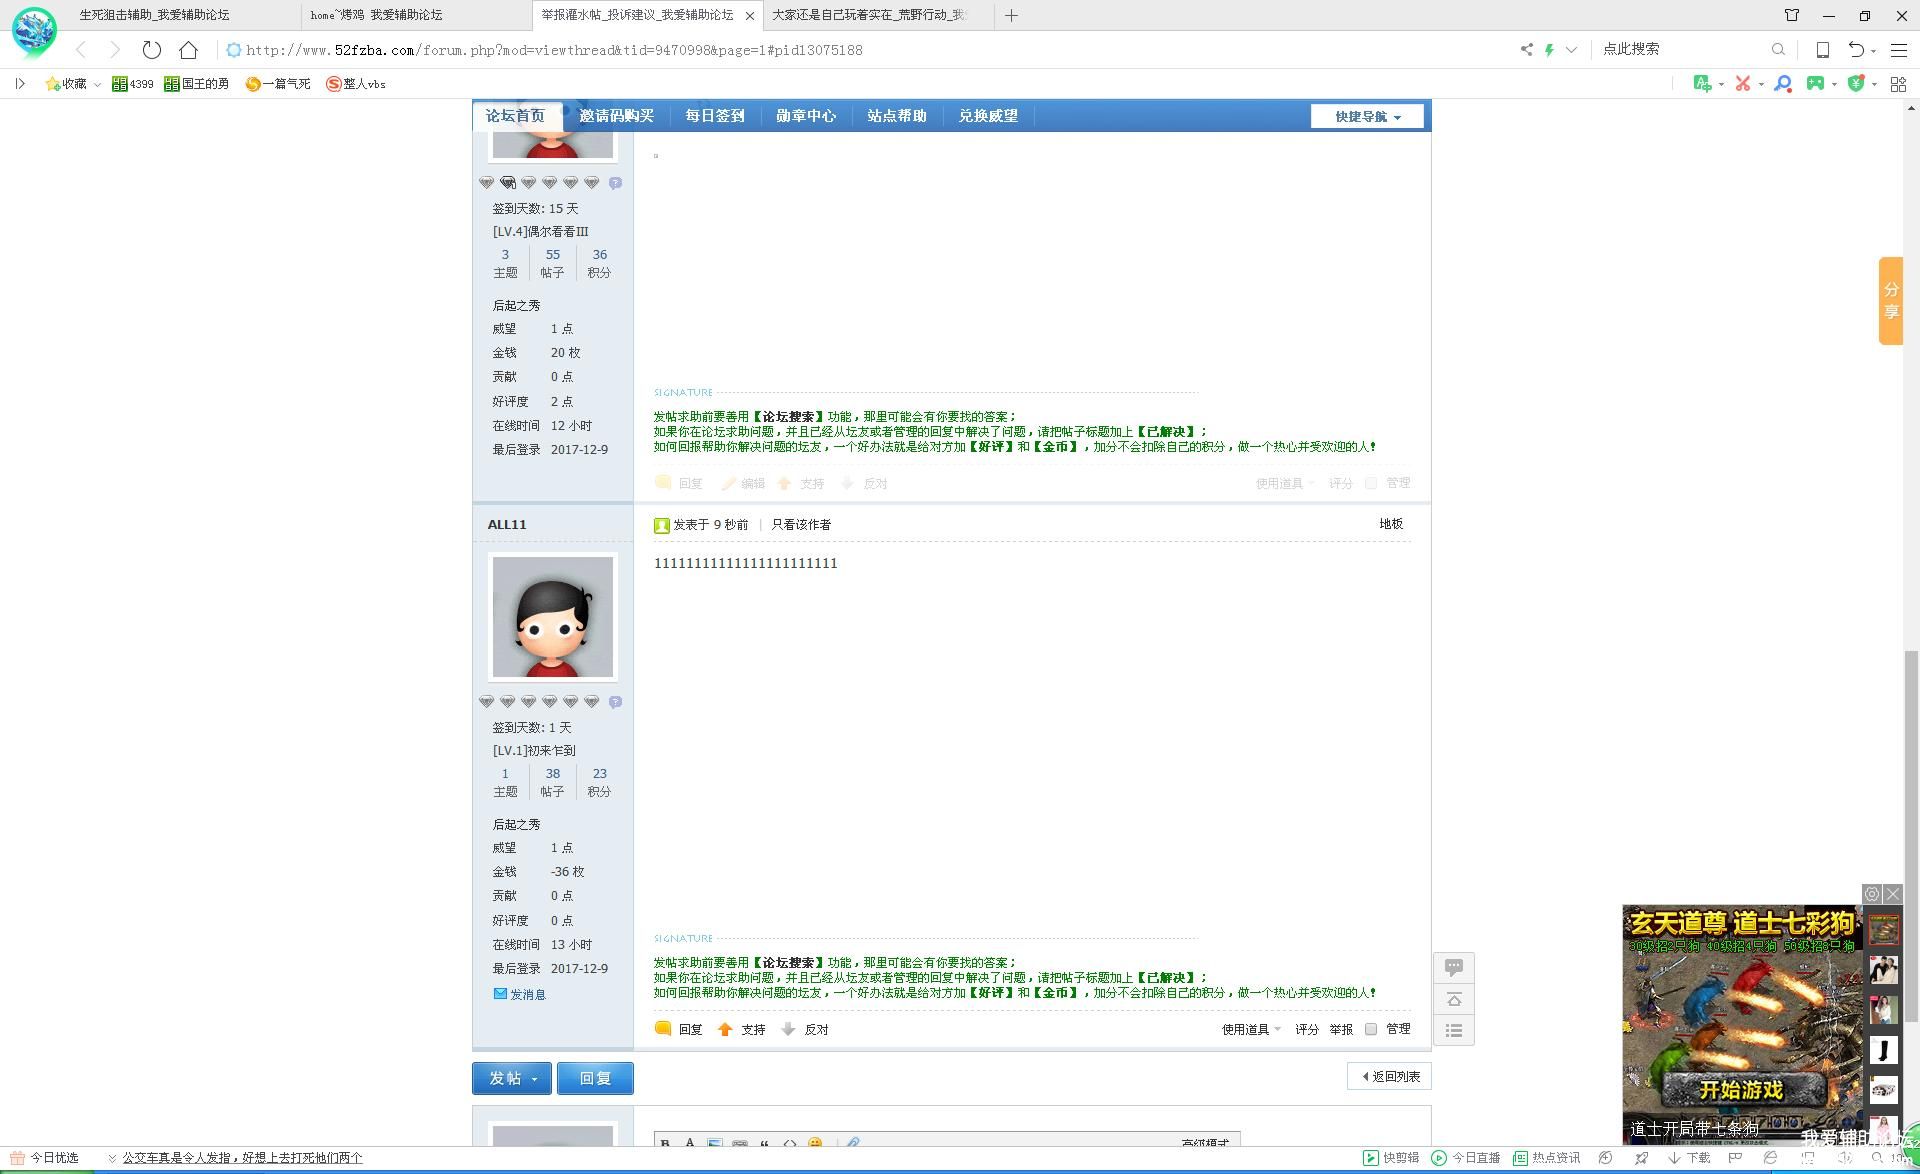1920x1174 pixels.
Task: Click the floating thread list icon
Action: [1454, 1030]
